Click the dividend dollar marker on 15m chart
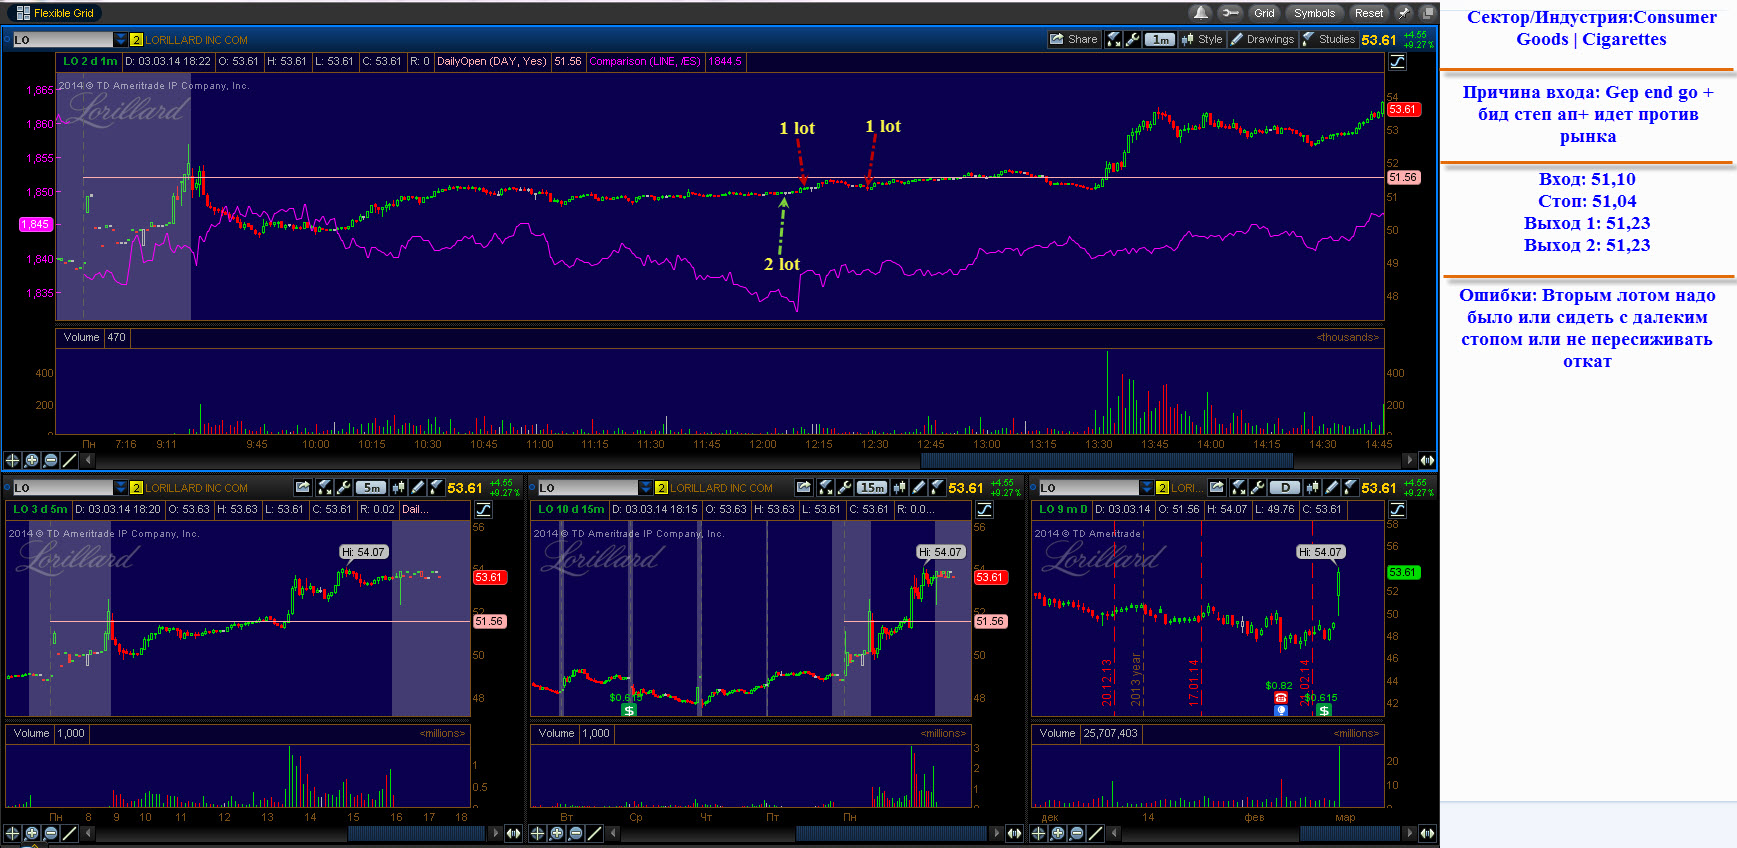Viewport: 1737px width, 848px height. point(629,710)
